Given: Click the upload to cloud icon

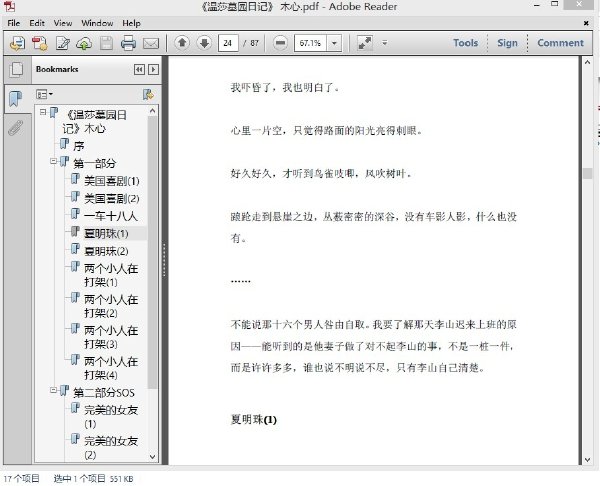Looking at the screenshot, I should point(84,43).
